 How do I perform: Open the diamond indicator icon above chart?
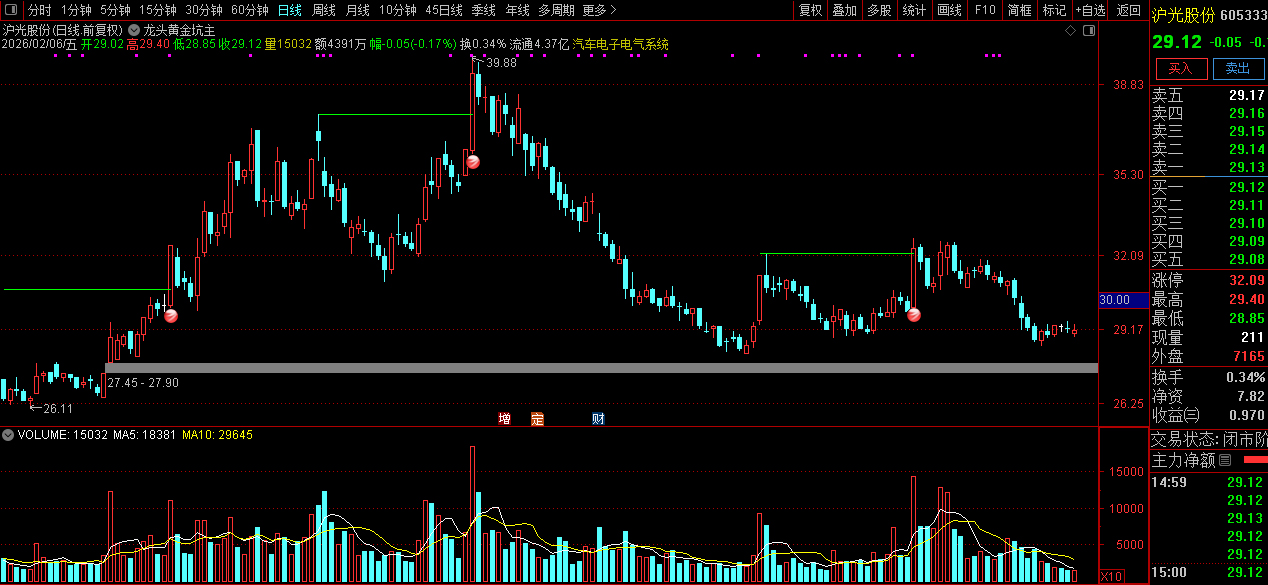tap(1071, 30)
